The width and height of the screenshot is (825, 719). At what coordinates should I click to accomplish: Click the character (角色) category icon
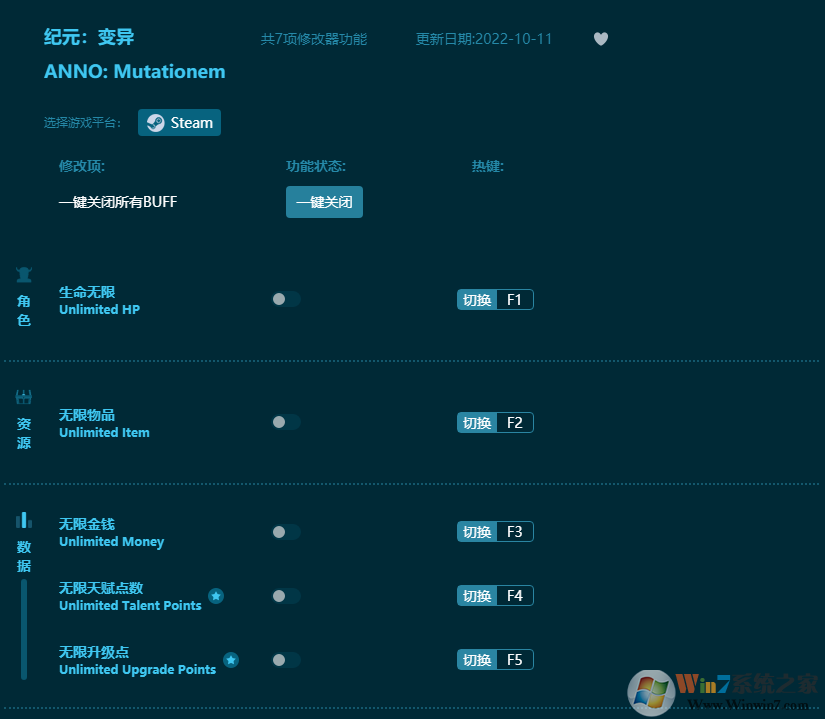(x=24, y=274)
